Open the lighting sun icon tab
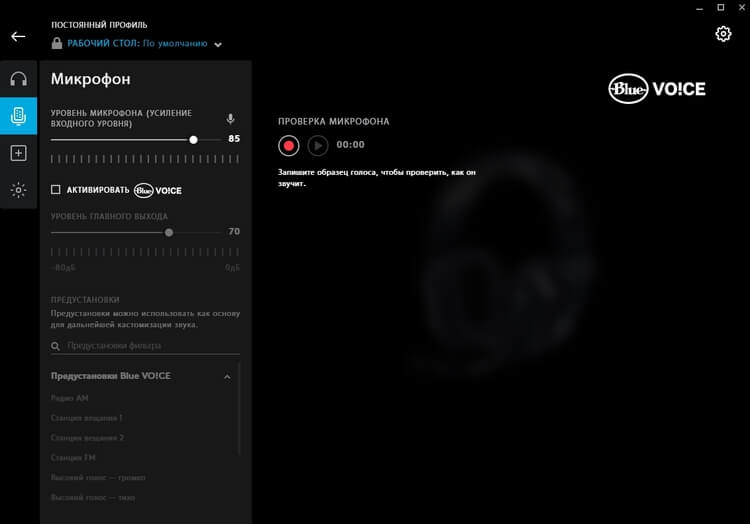The width and height of the screenshot is (750, 524). click(19, 190)
